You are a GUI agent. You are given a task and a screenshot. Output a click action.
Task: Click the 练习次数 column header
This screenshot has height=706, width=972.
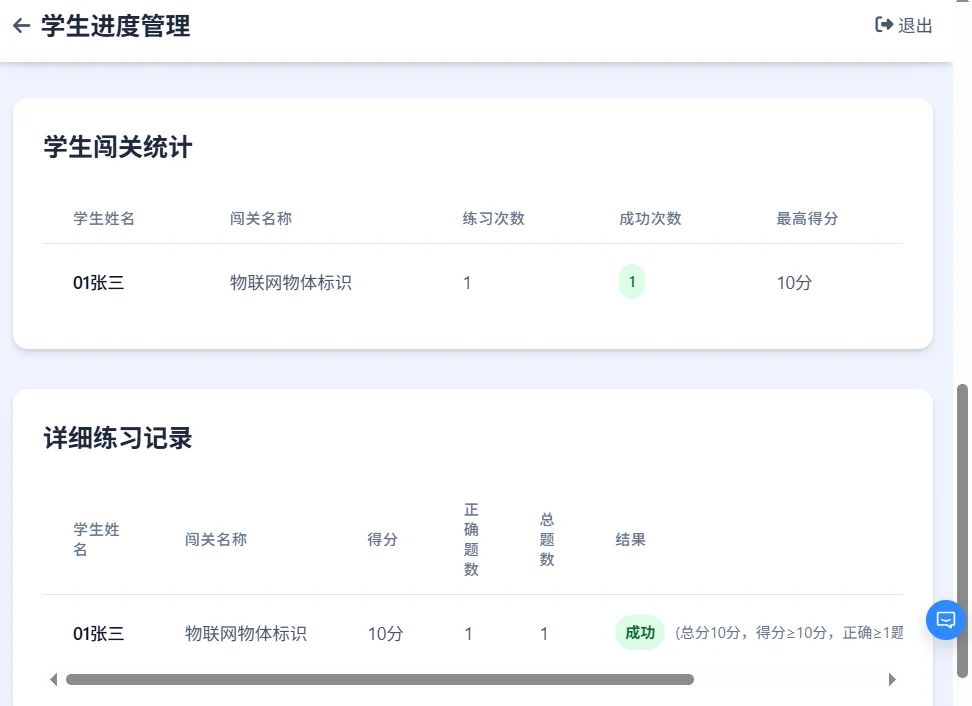coord(494,218)
